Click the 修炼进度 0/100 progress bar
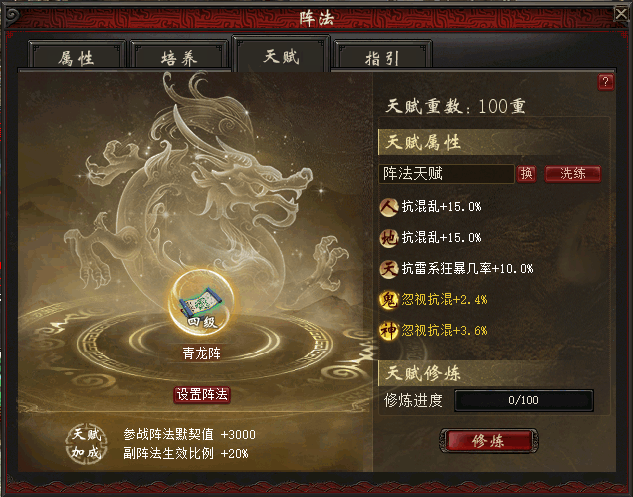 pos(524,400)
